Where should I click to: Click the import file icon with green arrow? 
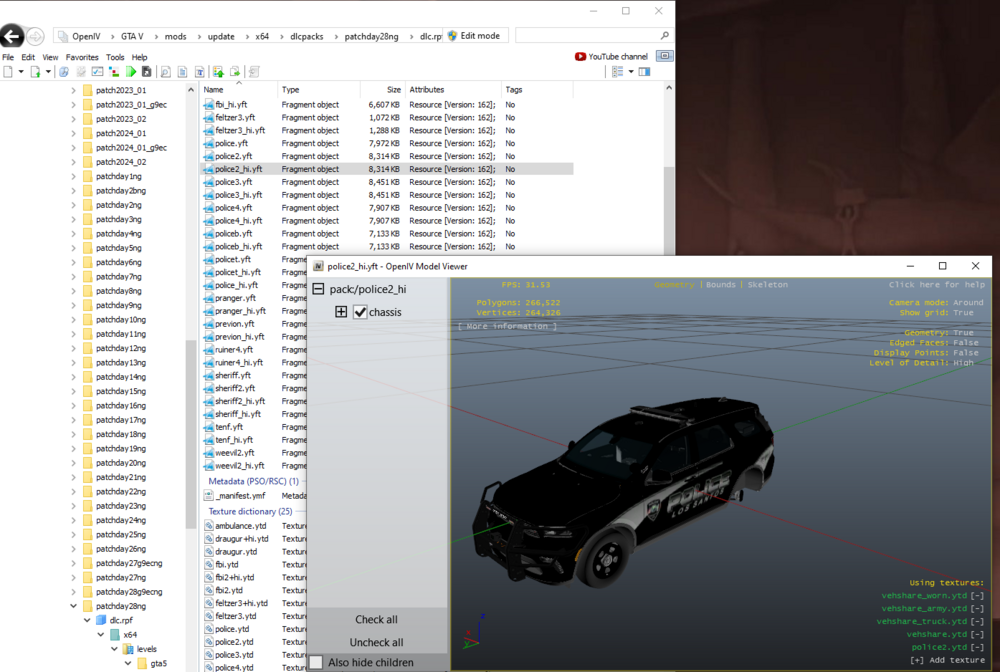[x=220, y=71]
